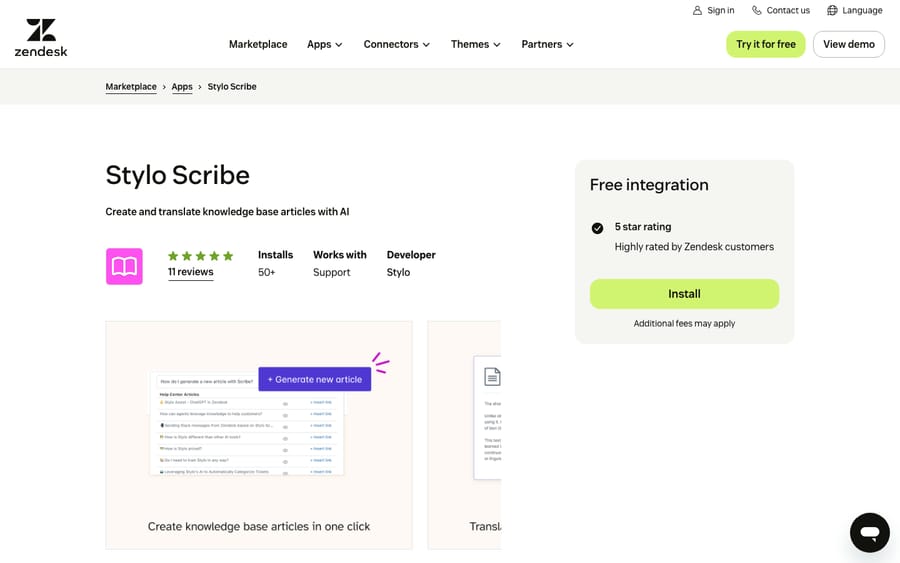
Task: Click the document icon in second screenshot
Action: 492,376
